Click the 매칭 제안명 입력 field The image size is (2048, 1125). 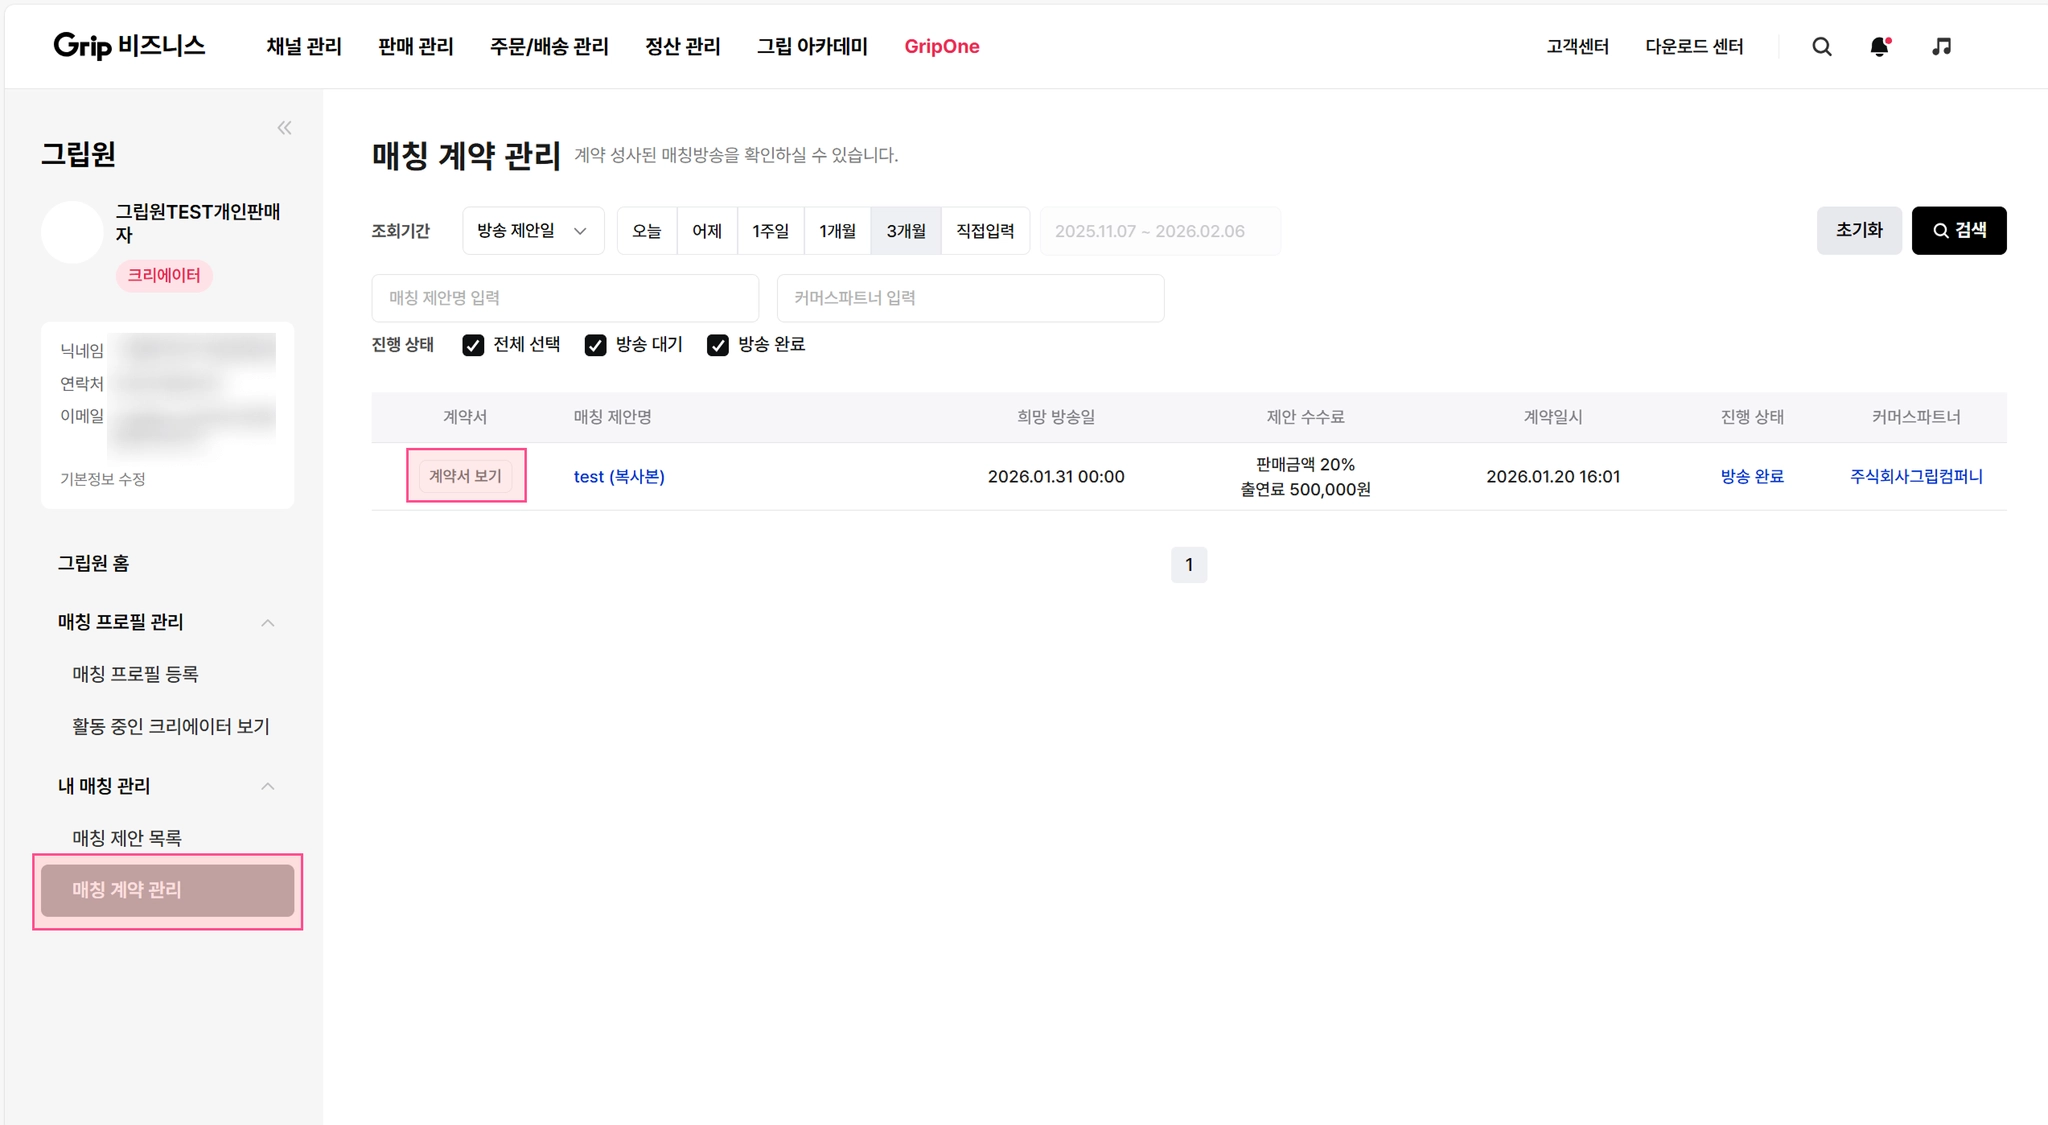click(564, 298)
